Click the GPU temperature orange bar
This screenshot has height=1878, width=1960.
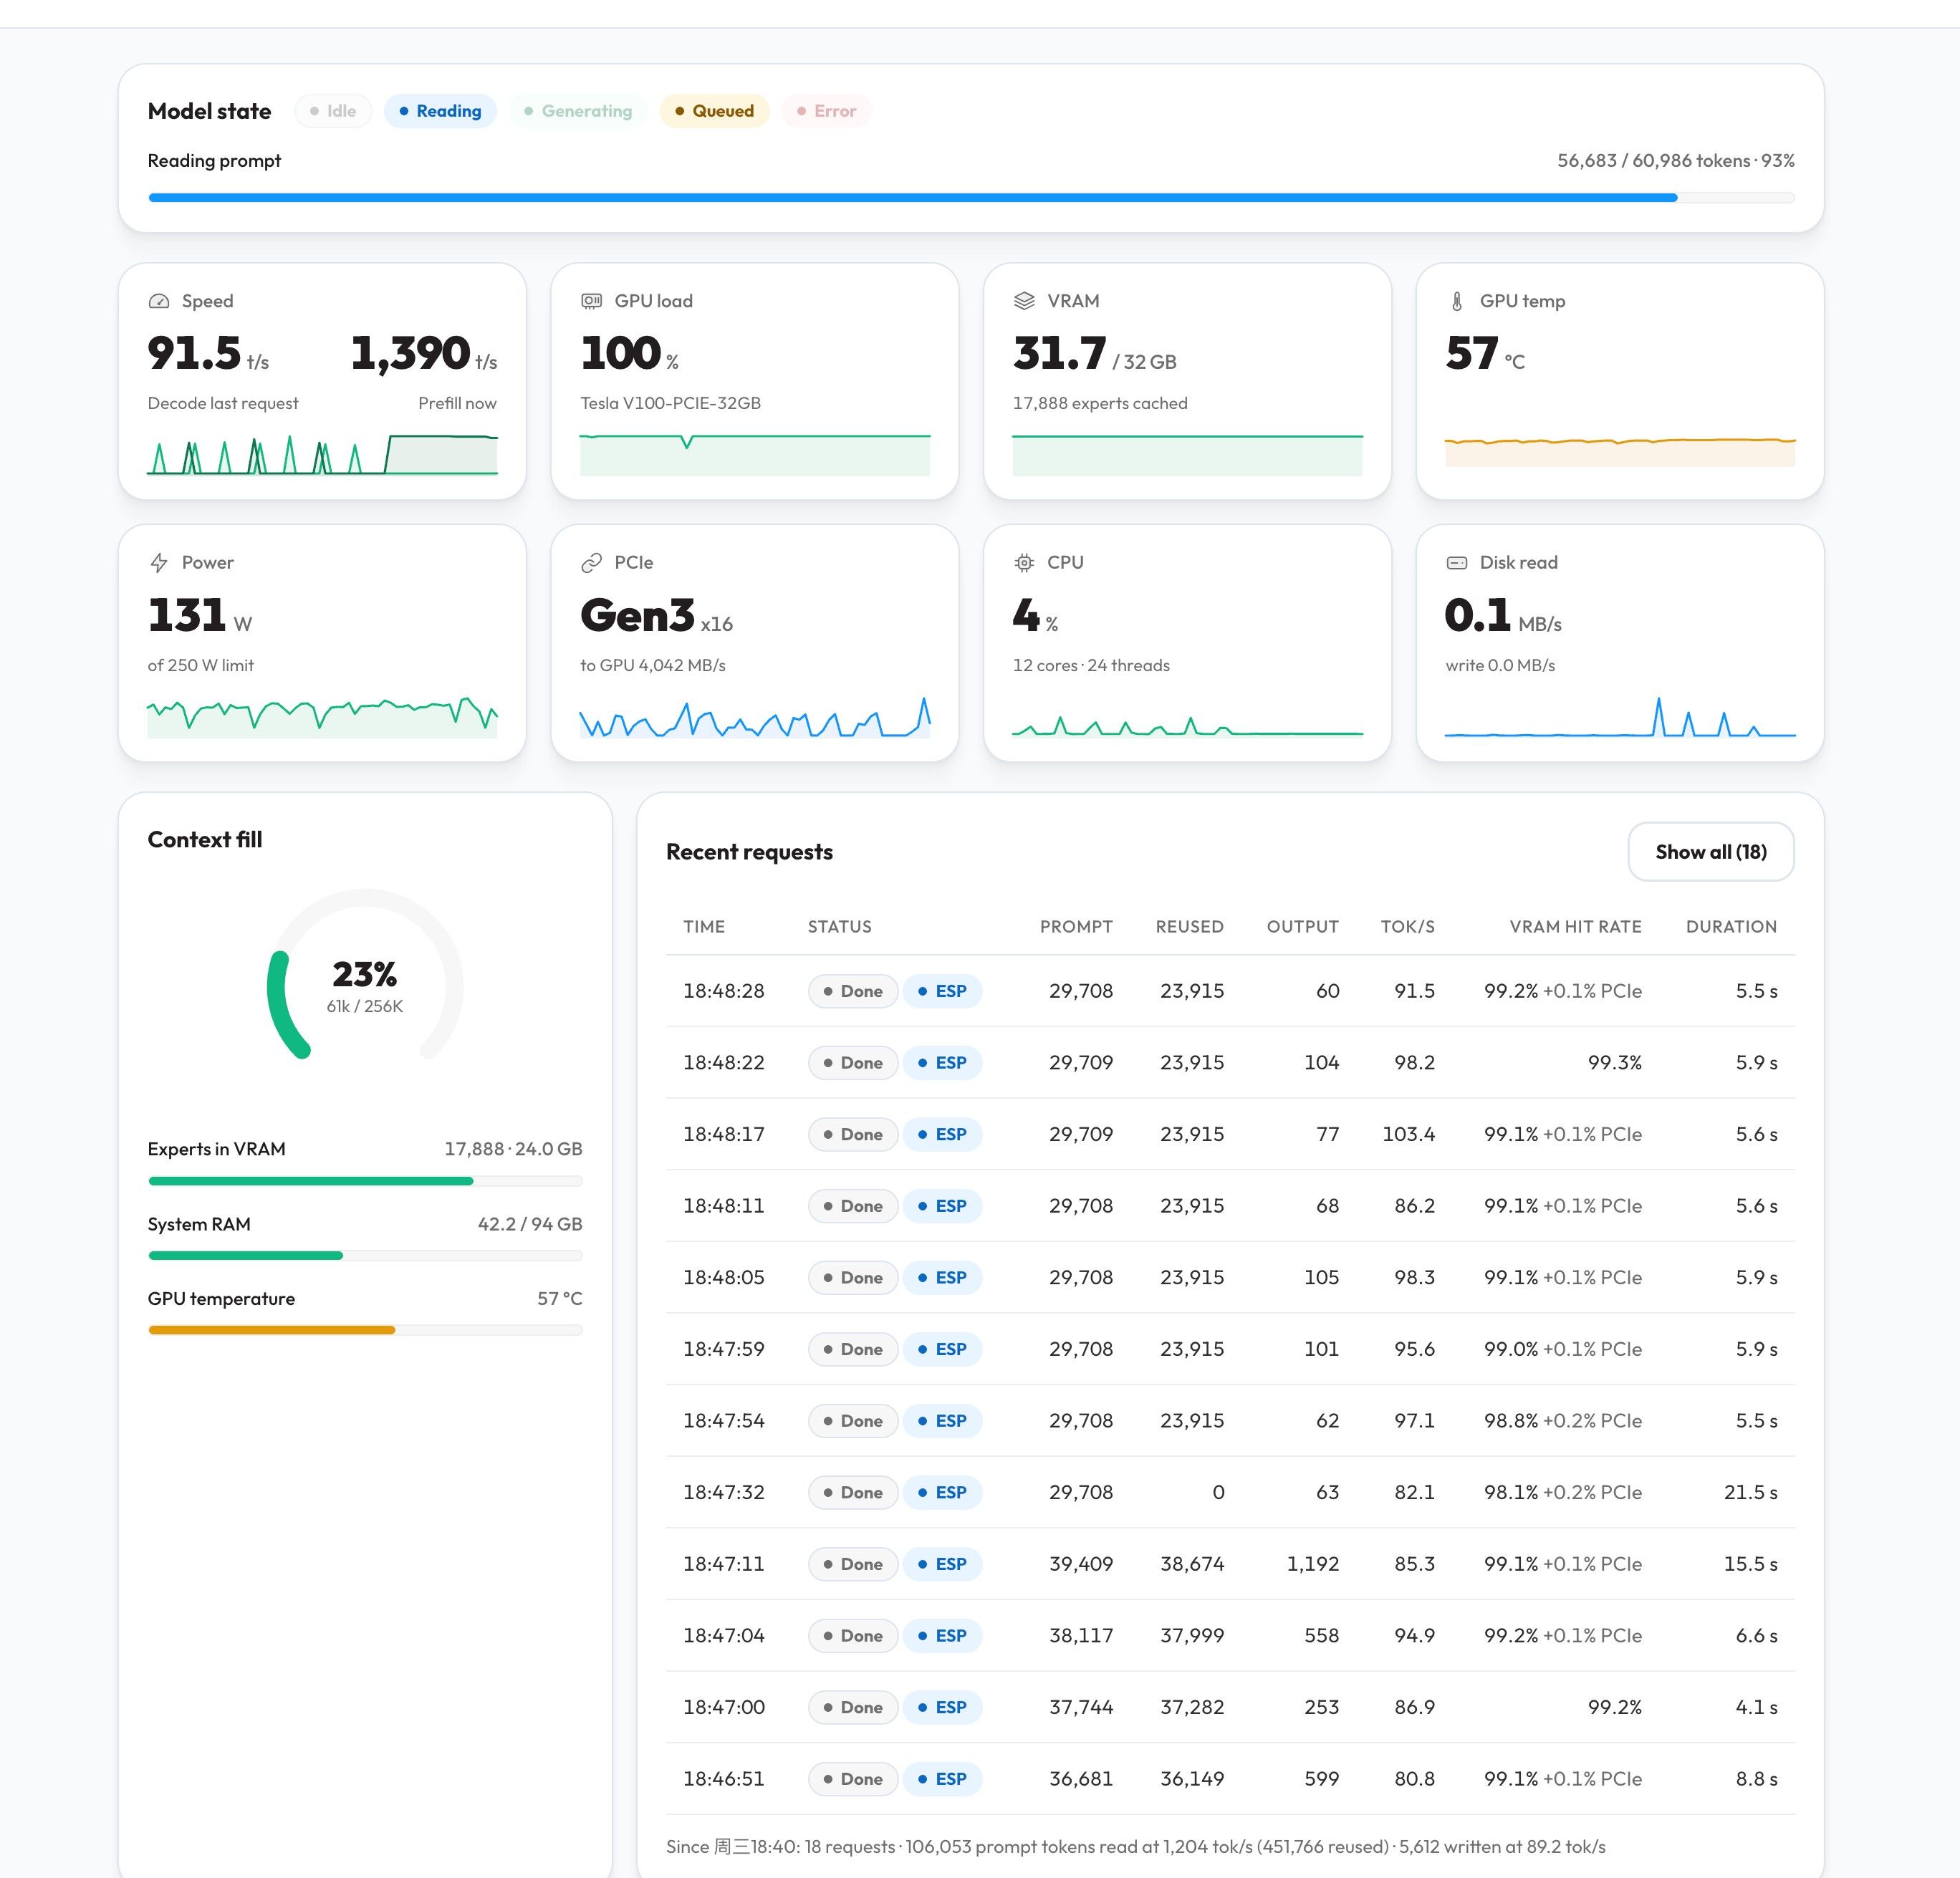point(365,1330)
